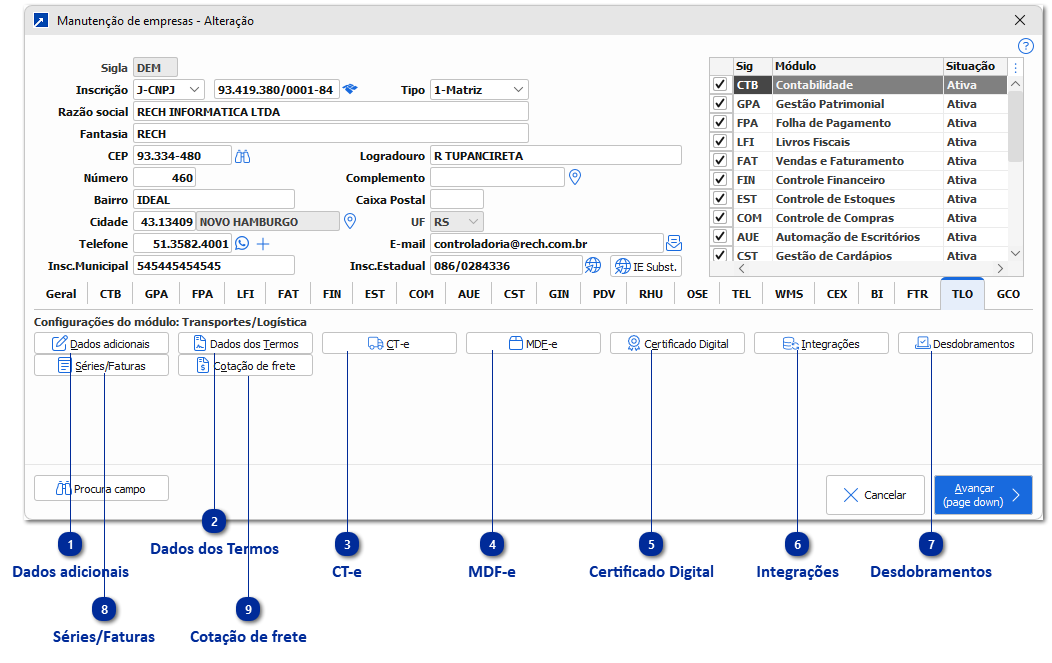Click the help question mark icon
The width and height of the screenshot is (1052, 663).
[x=1026, y=46]
